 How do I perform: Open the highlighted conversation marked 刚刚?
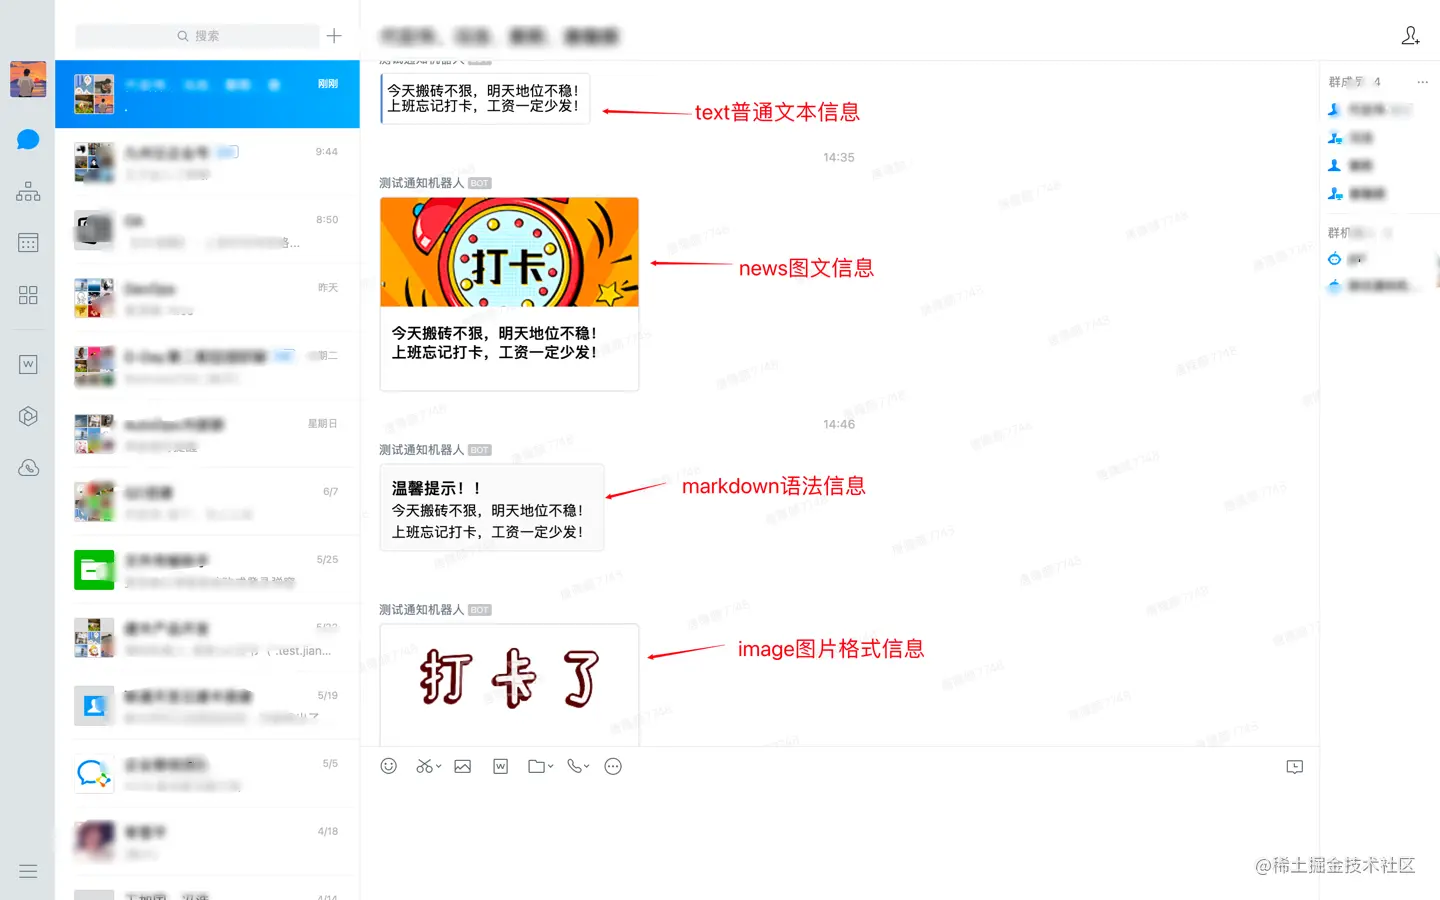(x=207, y=94)
